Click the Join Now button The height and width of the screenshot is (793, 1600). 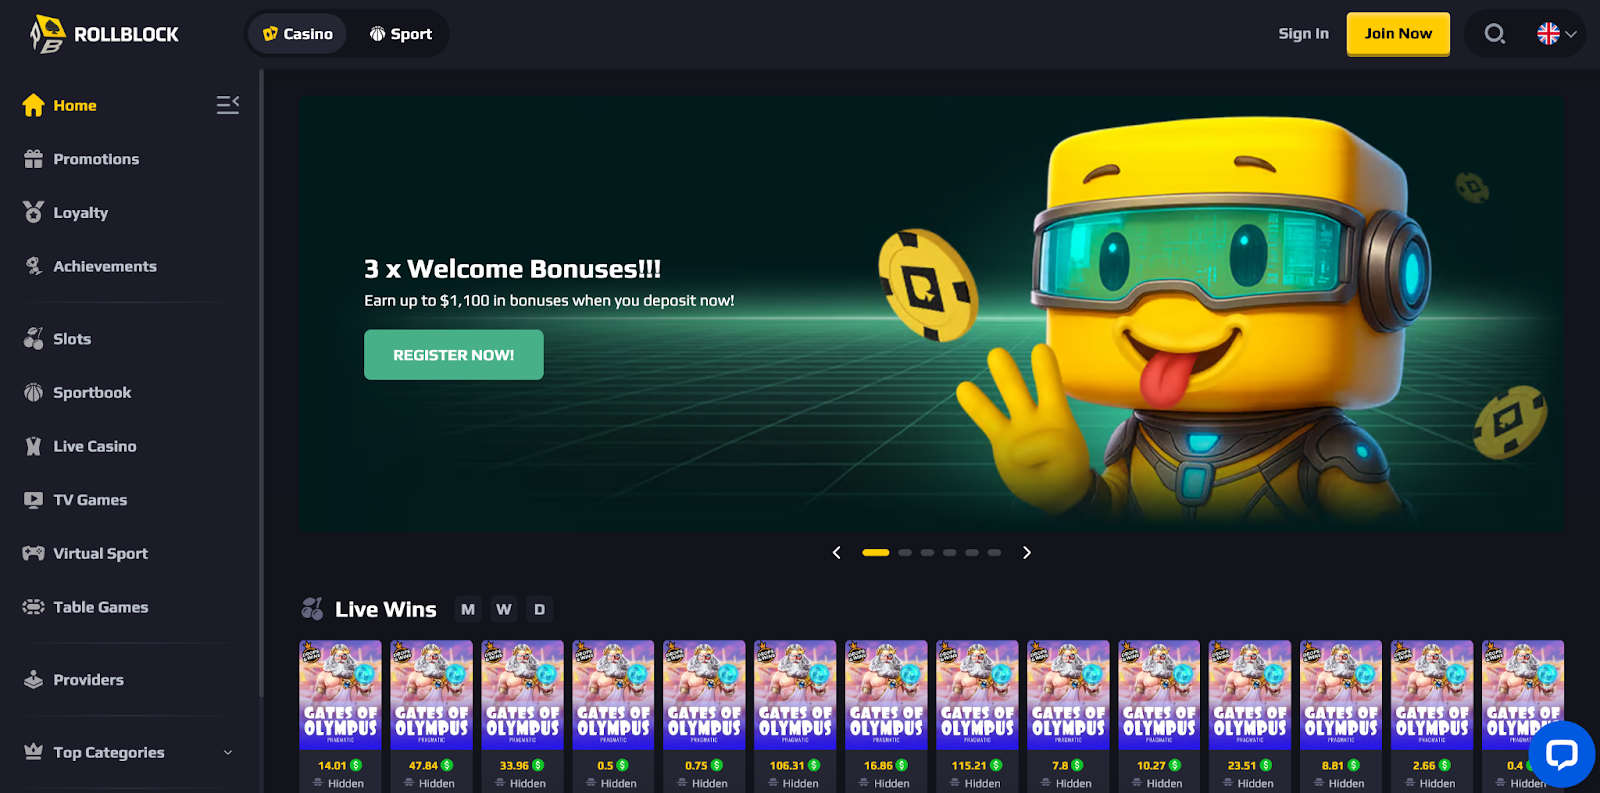coord(1398,34)
